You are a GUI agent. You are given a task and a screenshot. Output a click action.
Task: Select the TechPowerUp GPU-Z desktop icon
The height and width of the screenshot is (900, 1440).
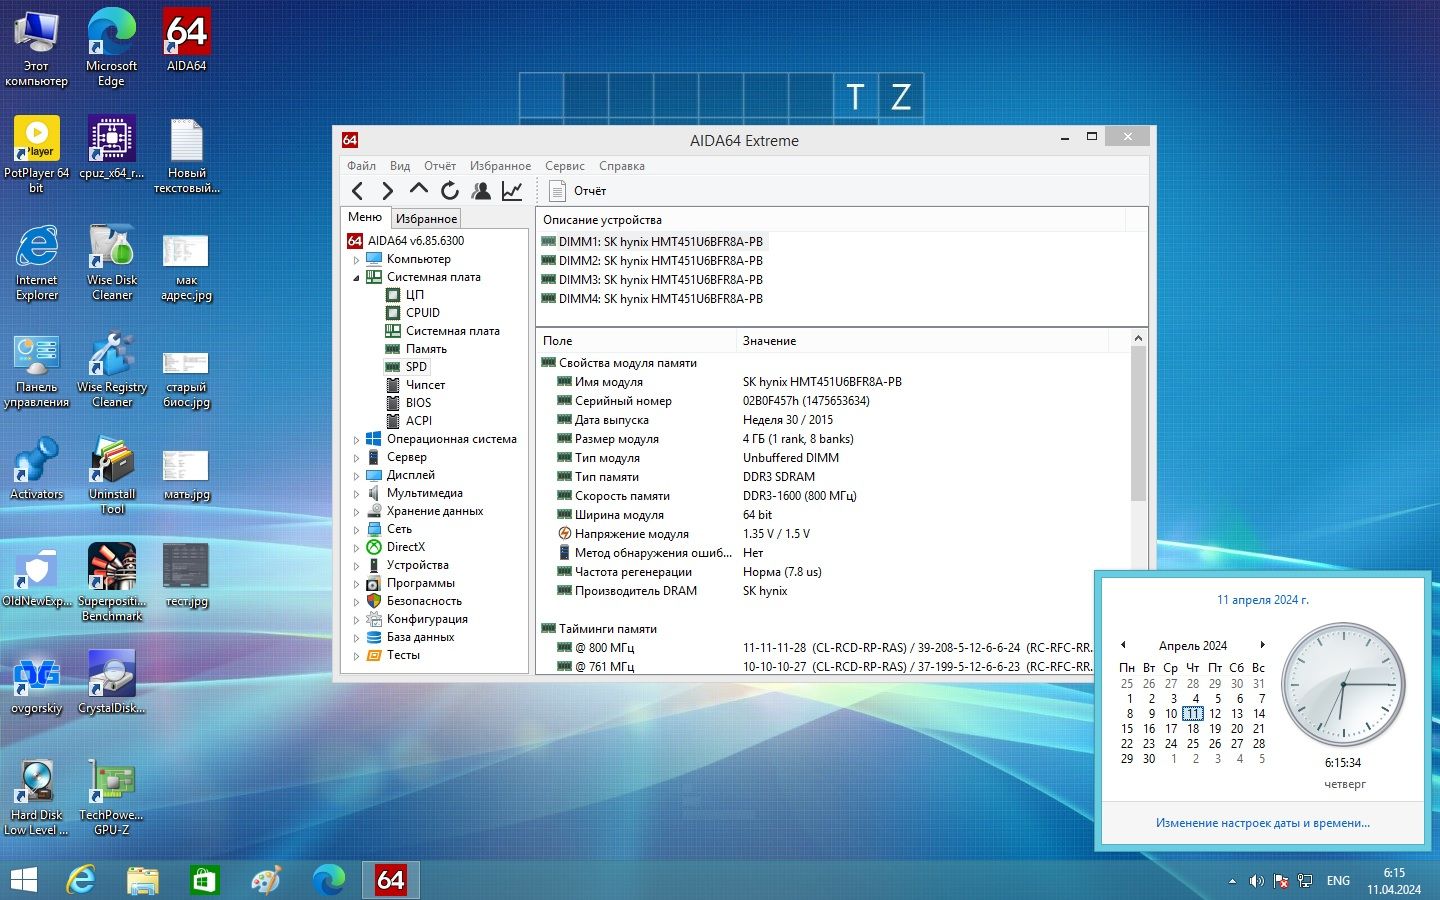coord(111,796)
